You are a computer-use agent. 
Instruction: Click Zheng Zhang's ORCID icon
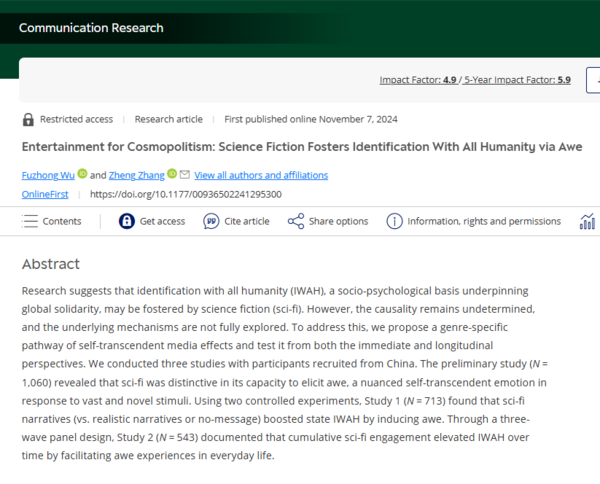pyautogui.click(x=172, y=174)
